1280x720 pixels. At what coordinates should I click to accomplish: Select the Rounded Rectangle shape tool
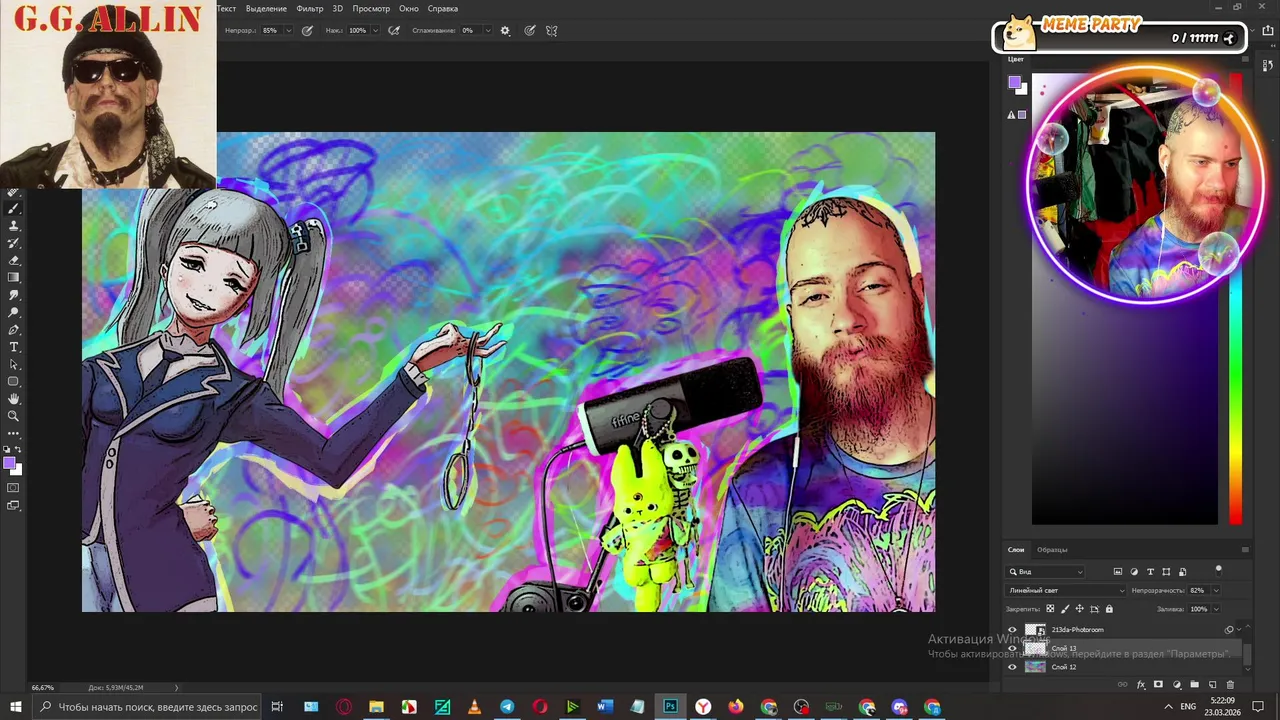coord(14,381)
